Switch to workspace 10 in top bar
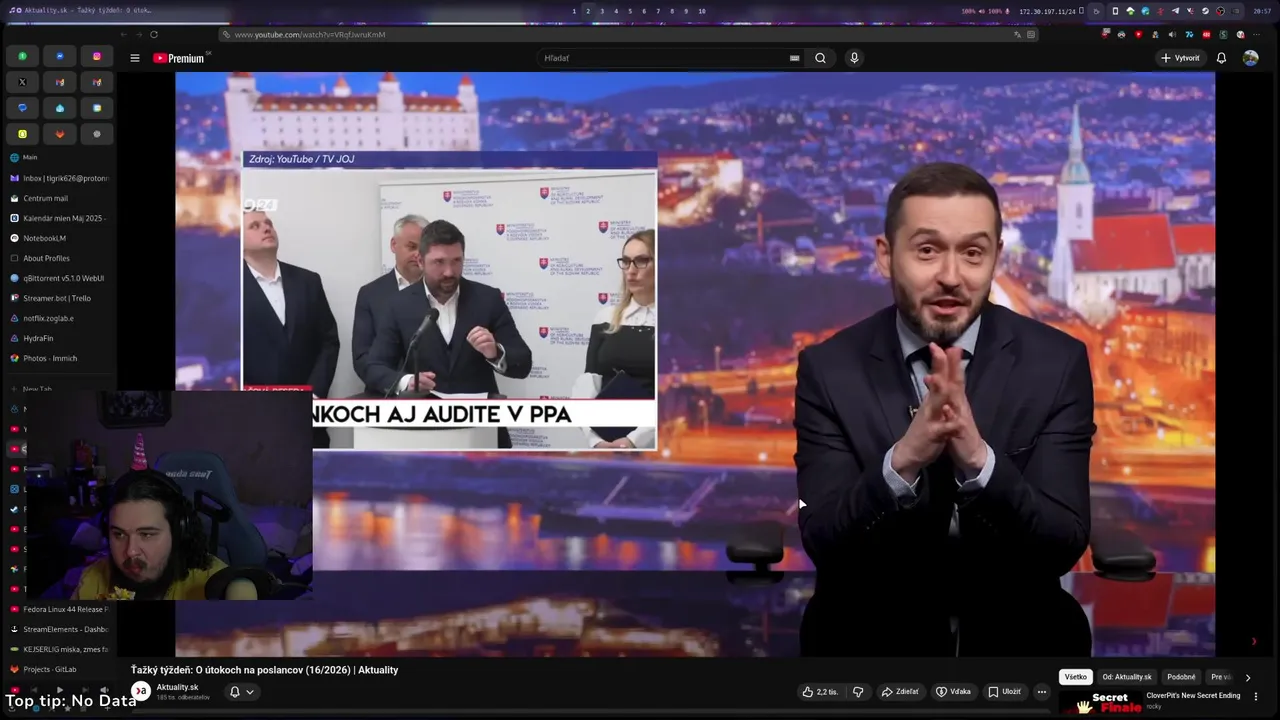1280x720 pixels. (702, 11)
